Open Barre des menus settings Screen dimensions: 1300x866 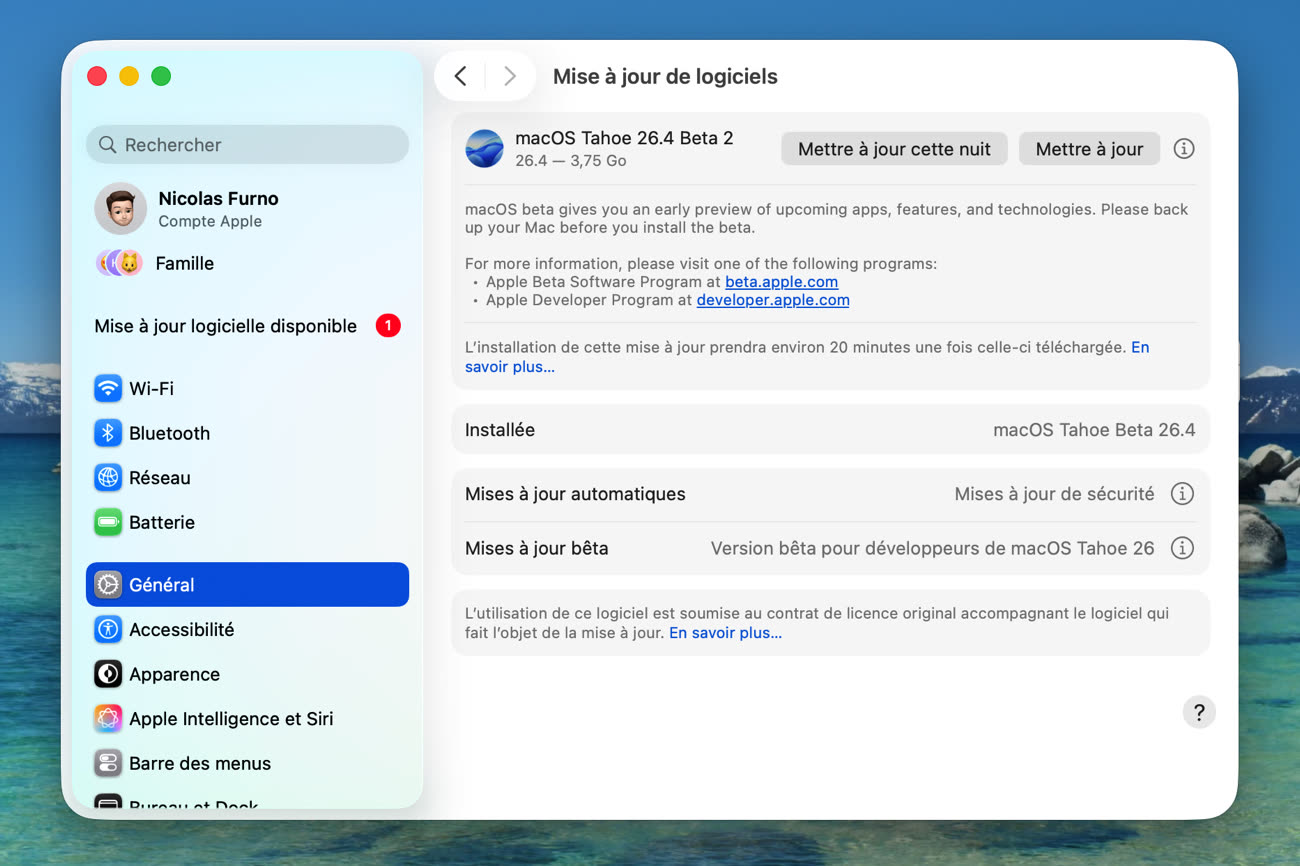[x=199, y=763]
